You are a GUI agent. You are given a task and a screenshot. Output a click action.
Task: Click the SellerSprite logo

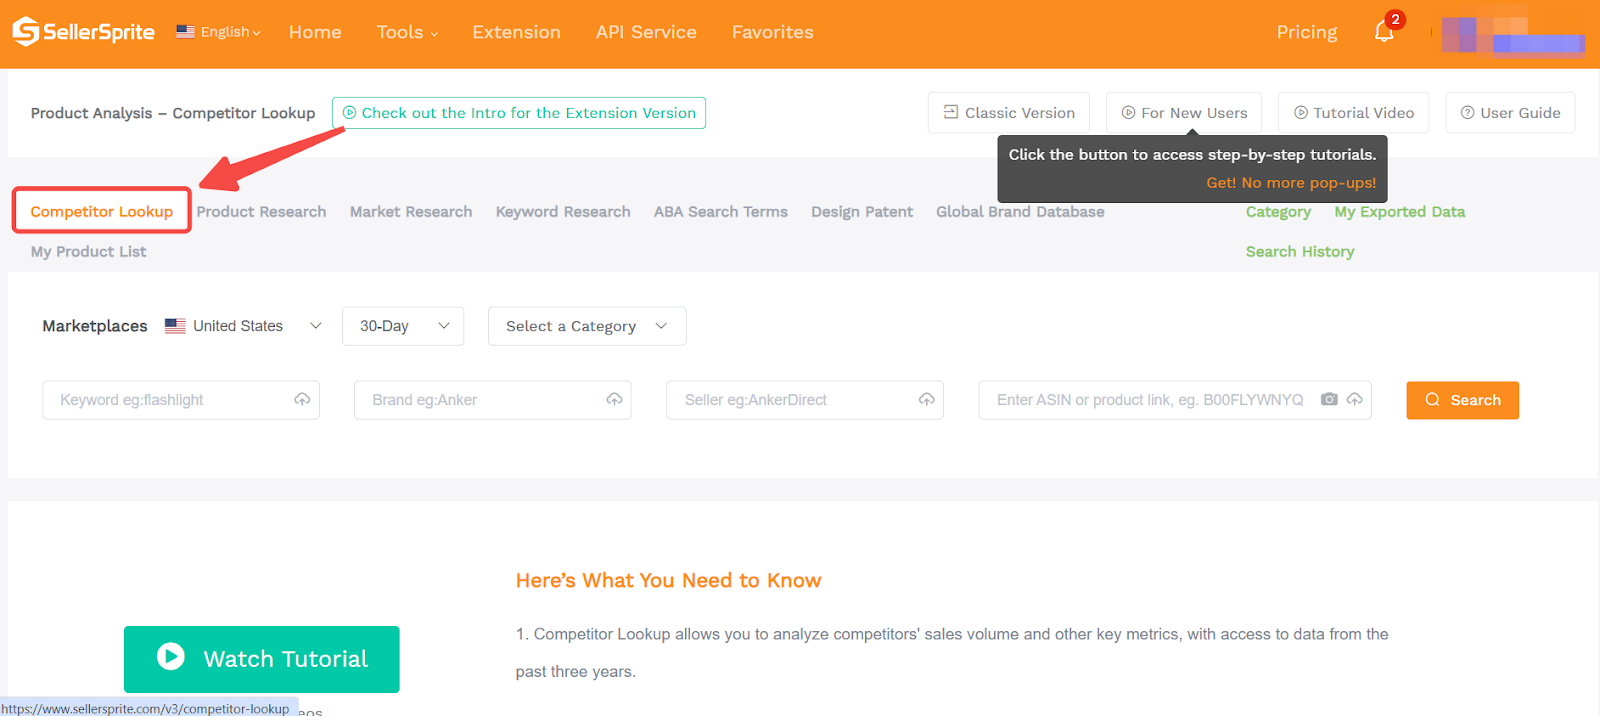coord(83,32)
